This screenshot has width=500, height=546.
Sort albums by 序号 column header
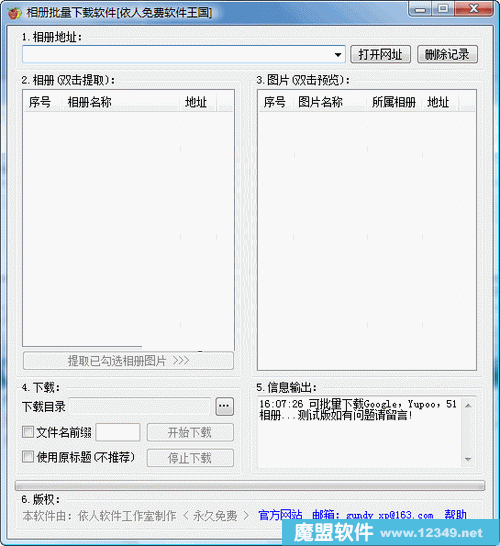click(43, 102)
